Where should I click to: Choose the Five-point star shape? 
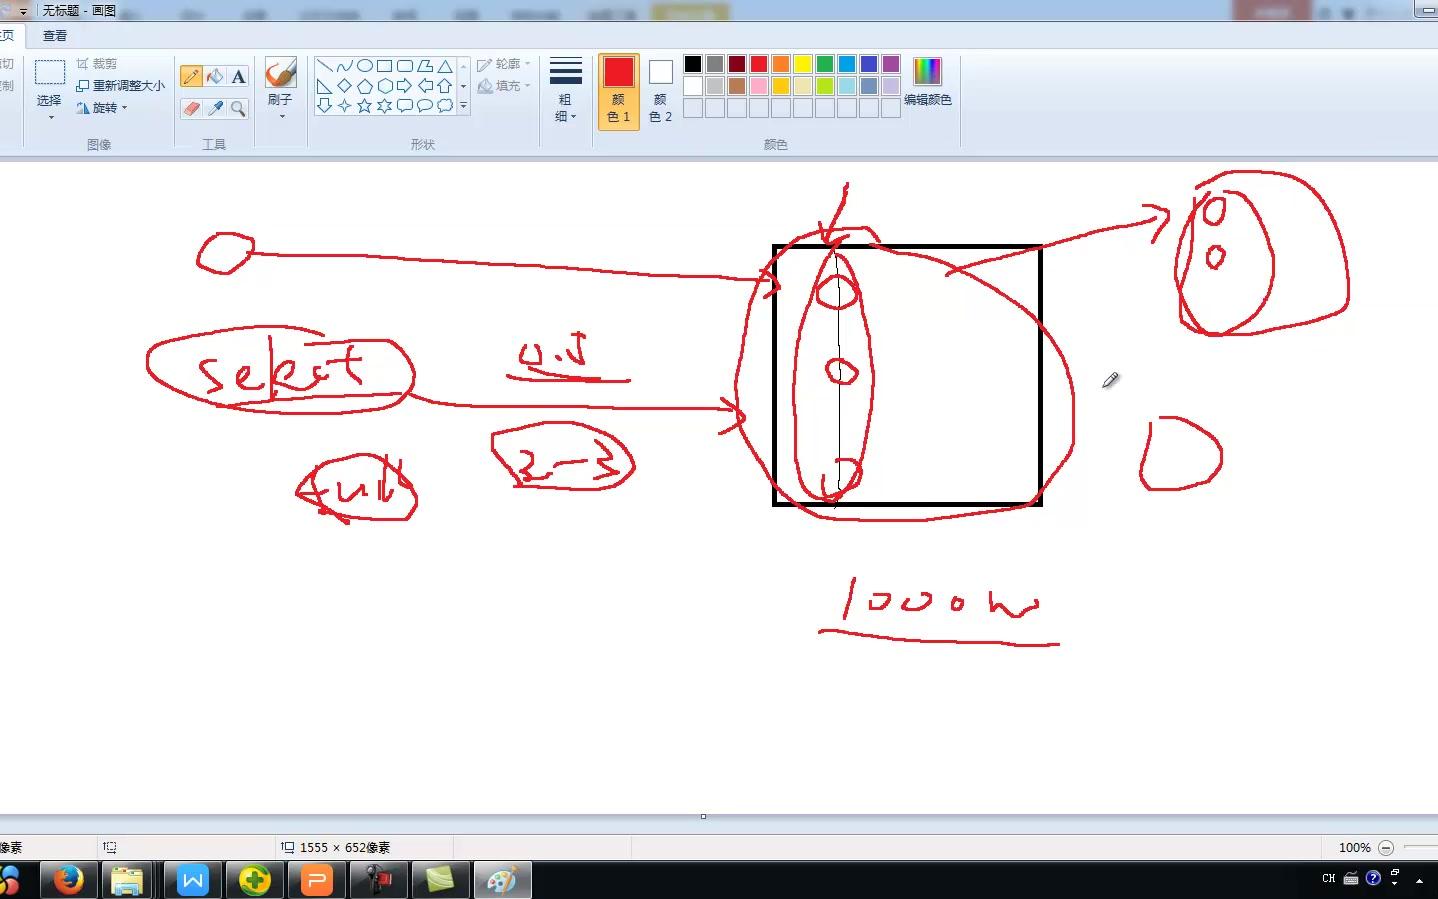[x=364, y=106]
